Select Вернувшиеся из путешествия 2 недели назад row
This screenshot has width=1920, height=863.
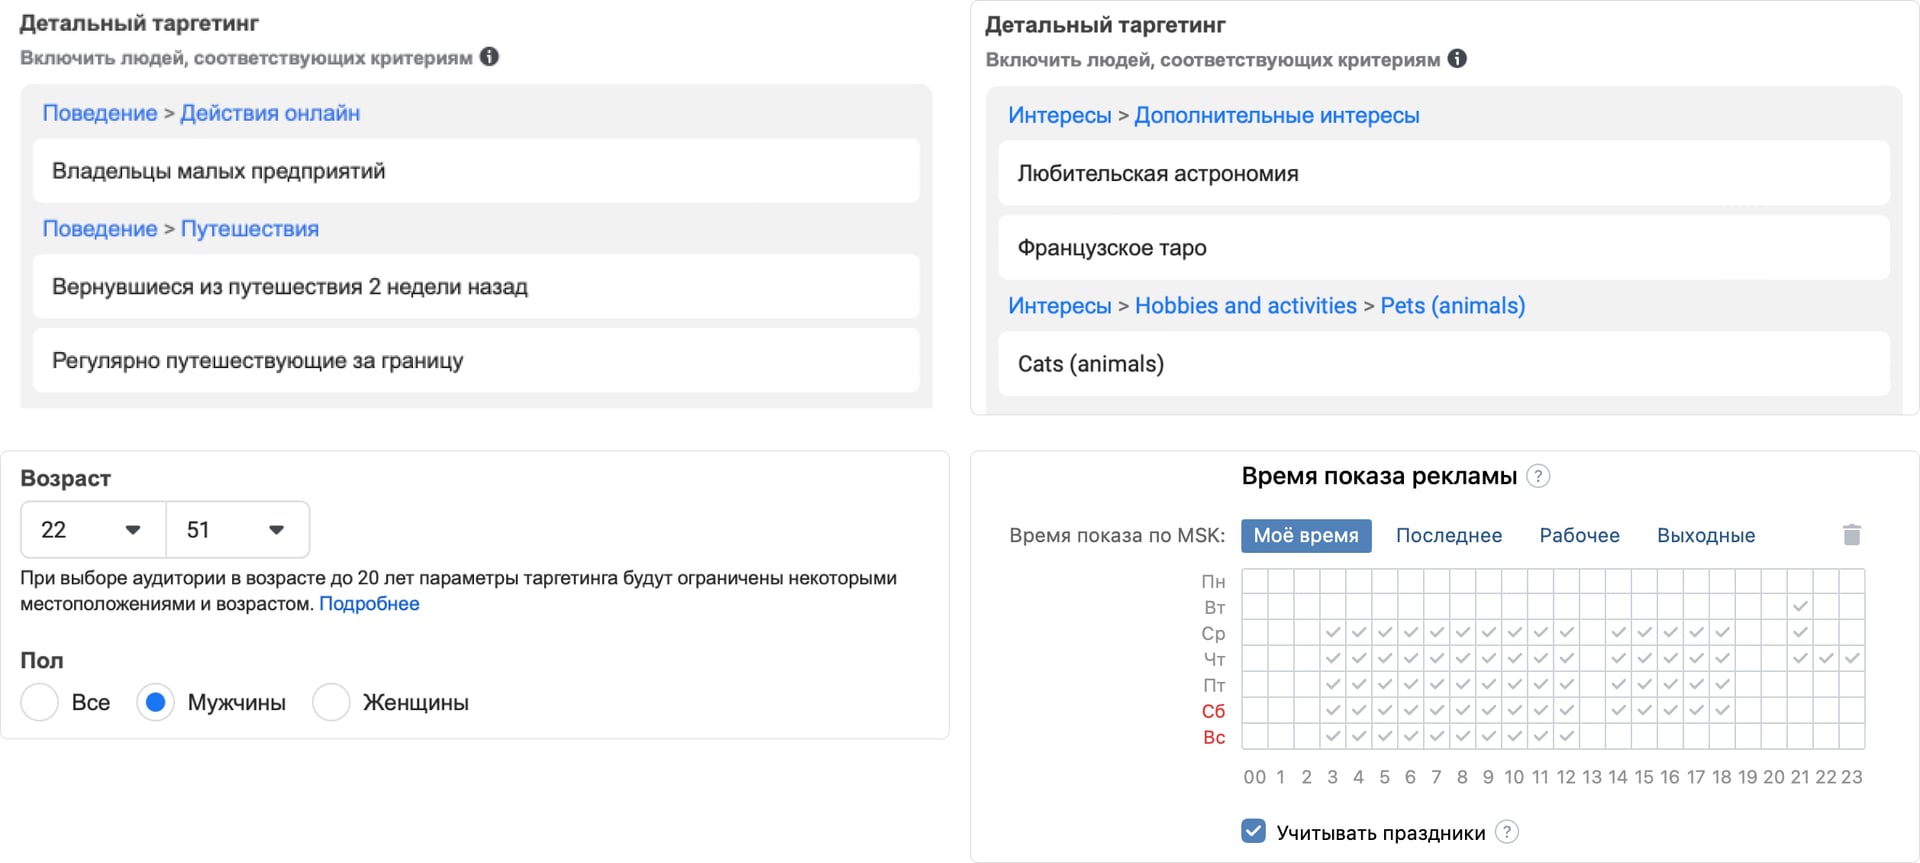click(x=476, y=287)
